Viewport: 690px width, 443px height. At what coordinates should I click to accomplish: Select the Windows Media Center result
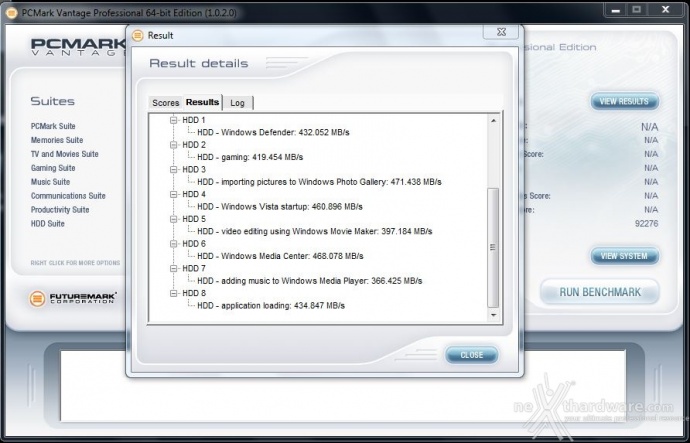[280, 256]
